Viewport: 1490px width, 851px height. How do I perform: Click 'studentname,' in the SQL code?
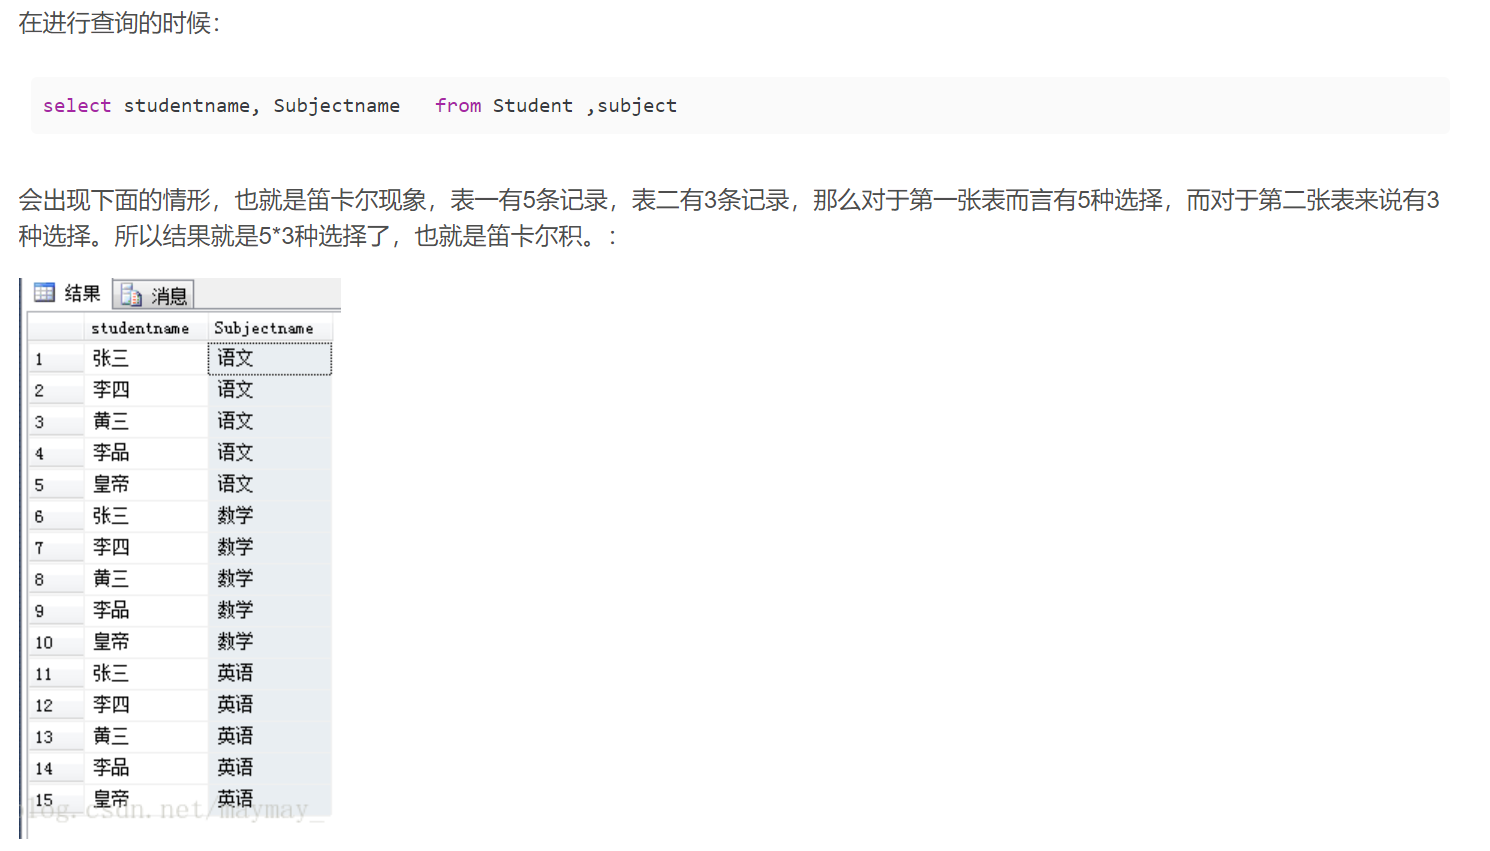point(191,105)
